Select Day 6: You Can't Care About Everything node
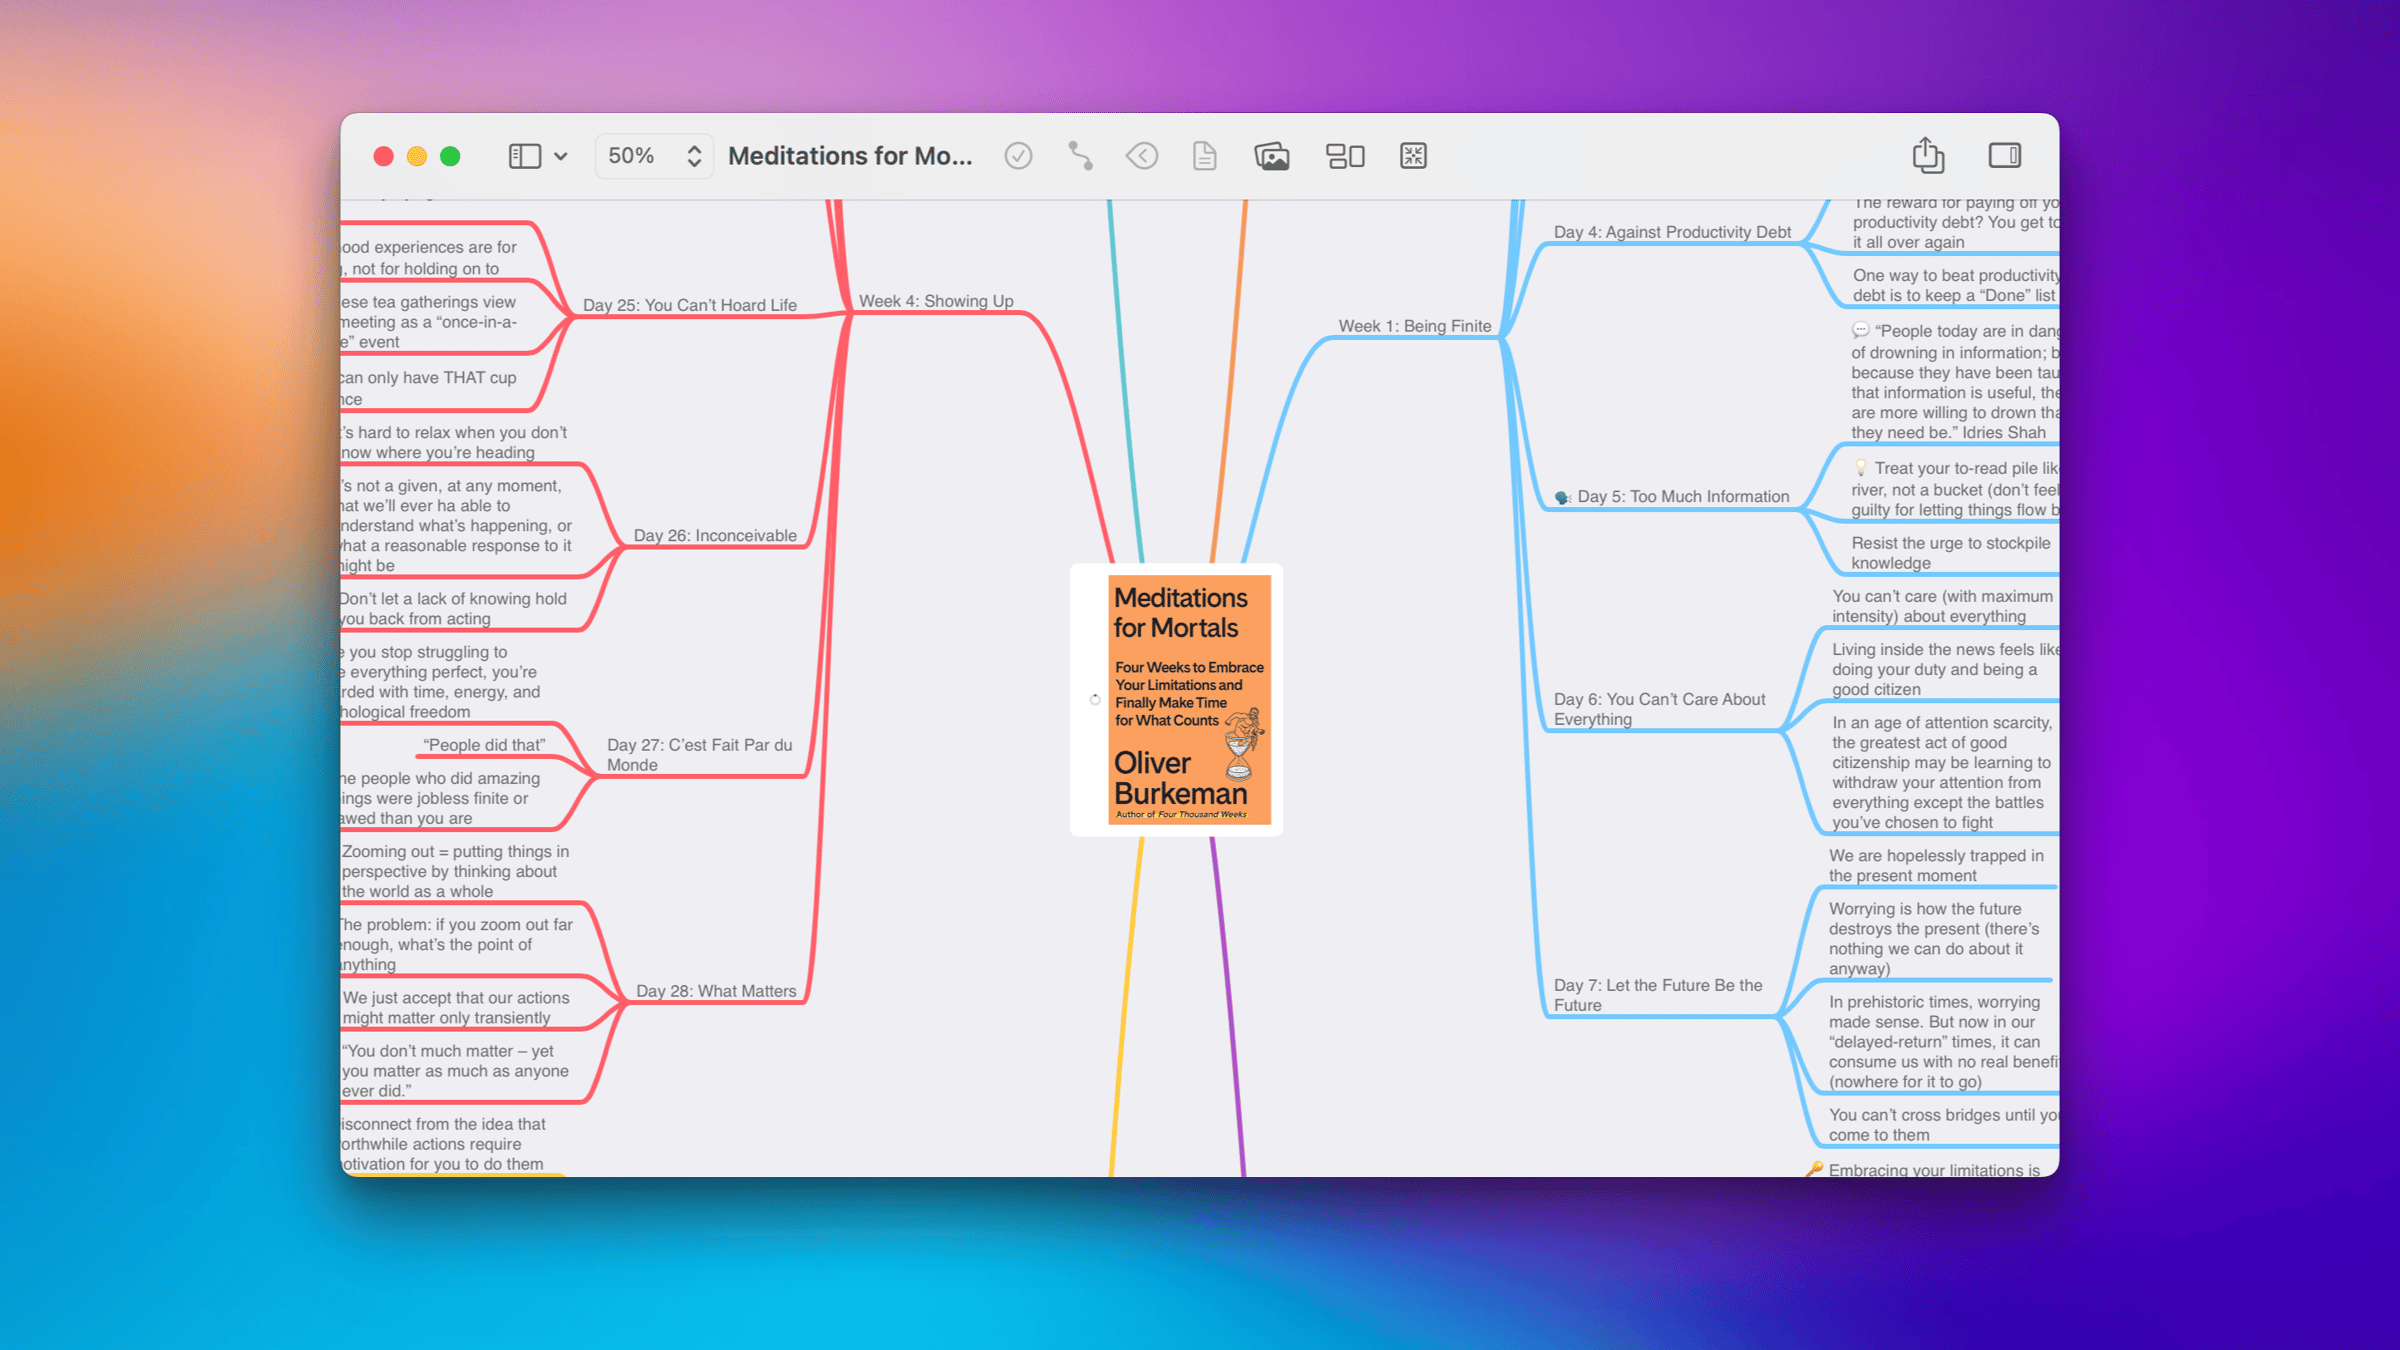 (1660, 709)
